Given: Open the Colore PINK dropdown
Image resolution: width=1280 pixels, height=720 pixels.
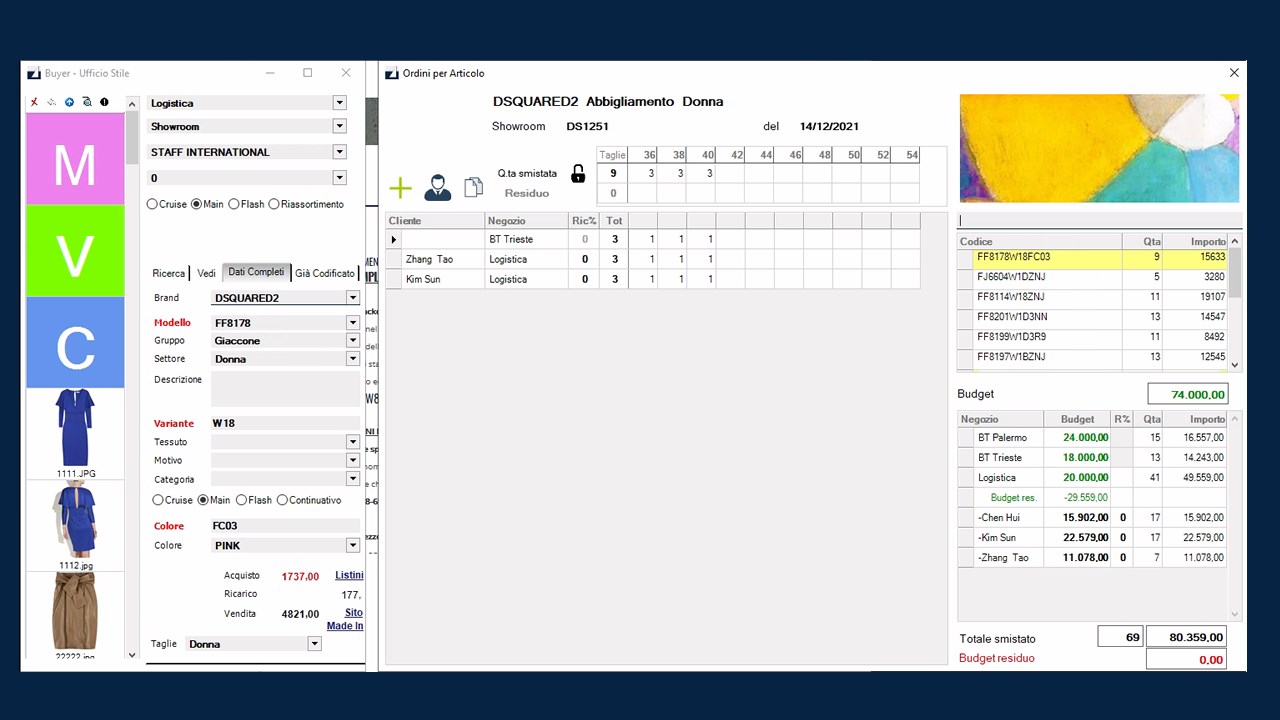Looking at the screenshot, I should (352, 546).
